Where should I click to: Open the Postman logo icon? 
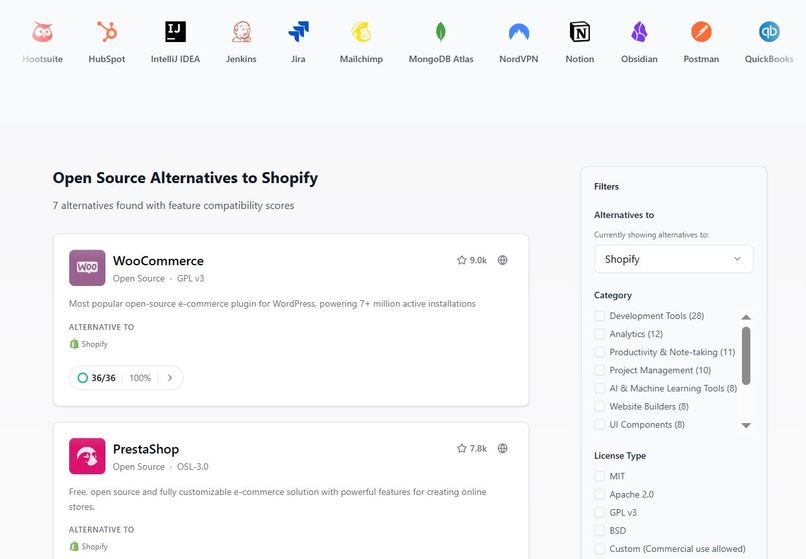701,32
